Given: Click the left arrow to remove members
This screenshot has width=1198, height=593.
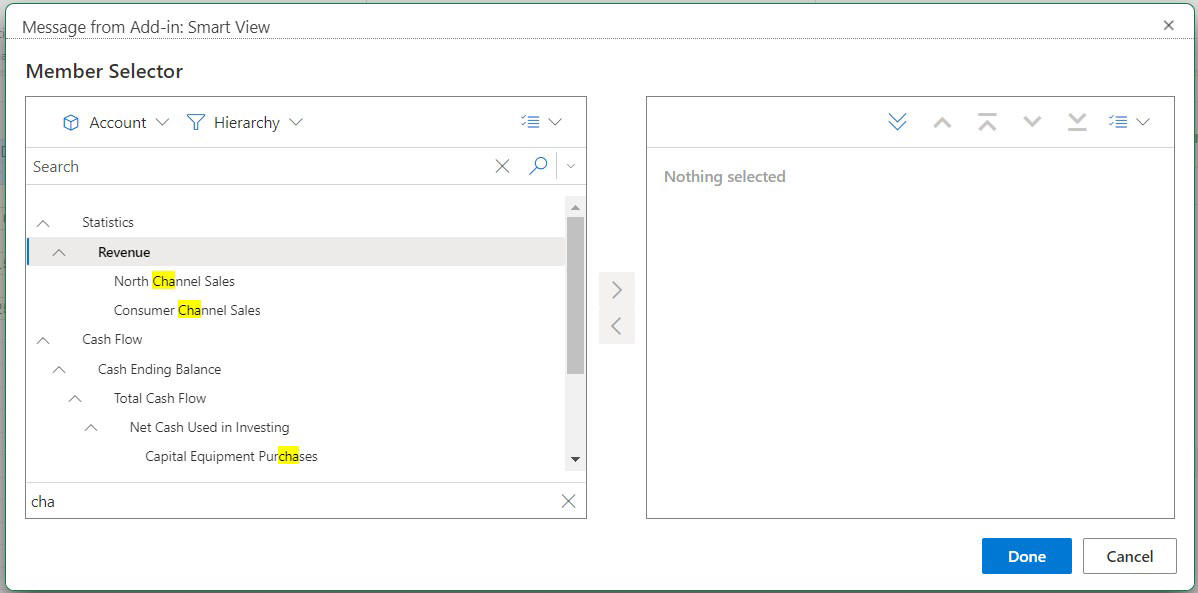Looking at the screenshot, I should tap(617, 324).
